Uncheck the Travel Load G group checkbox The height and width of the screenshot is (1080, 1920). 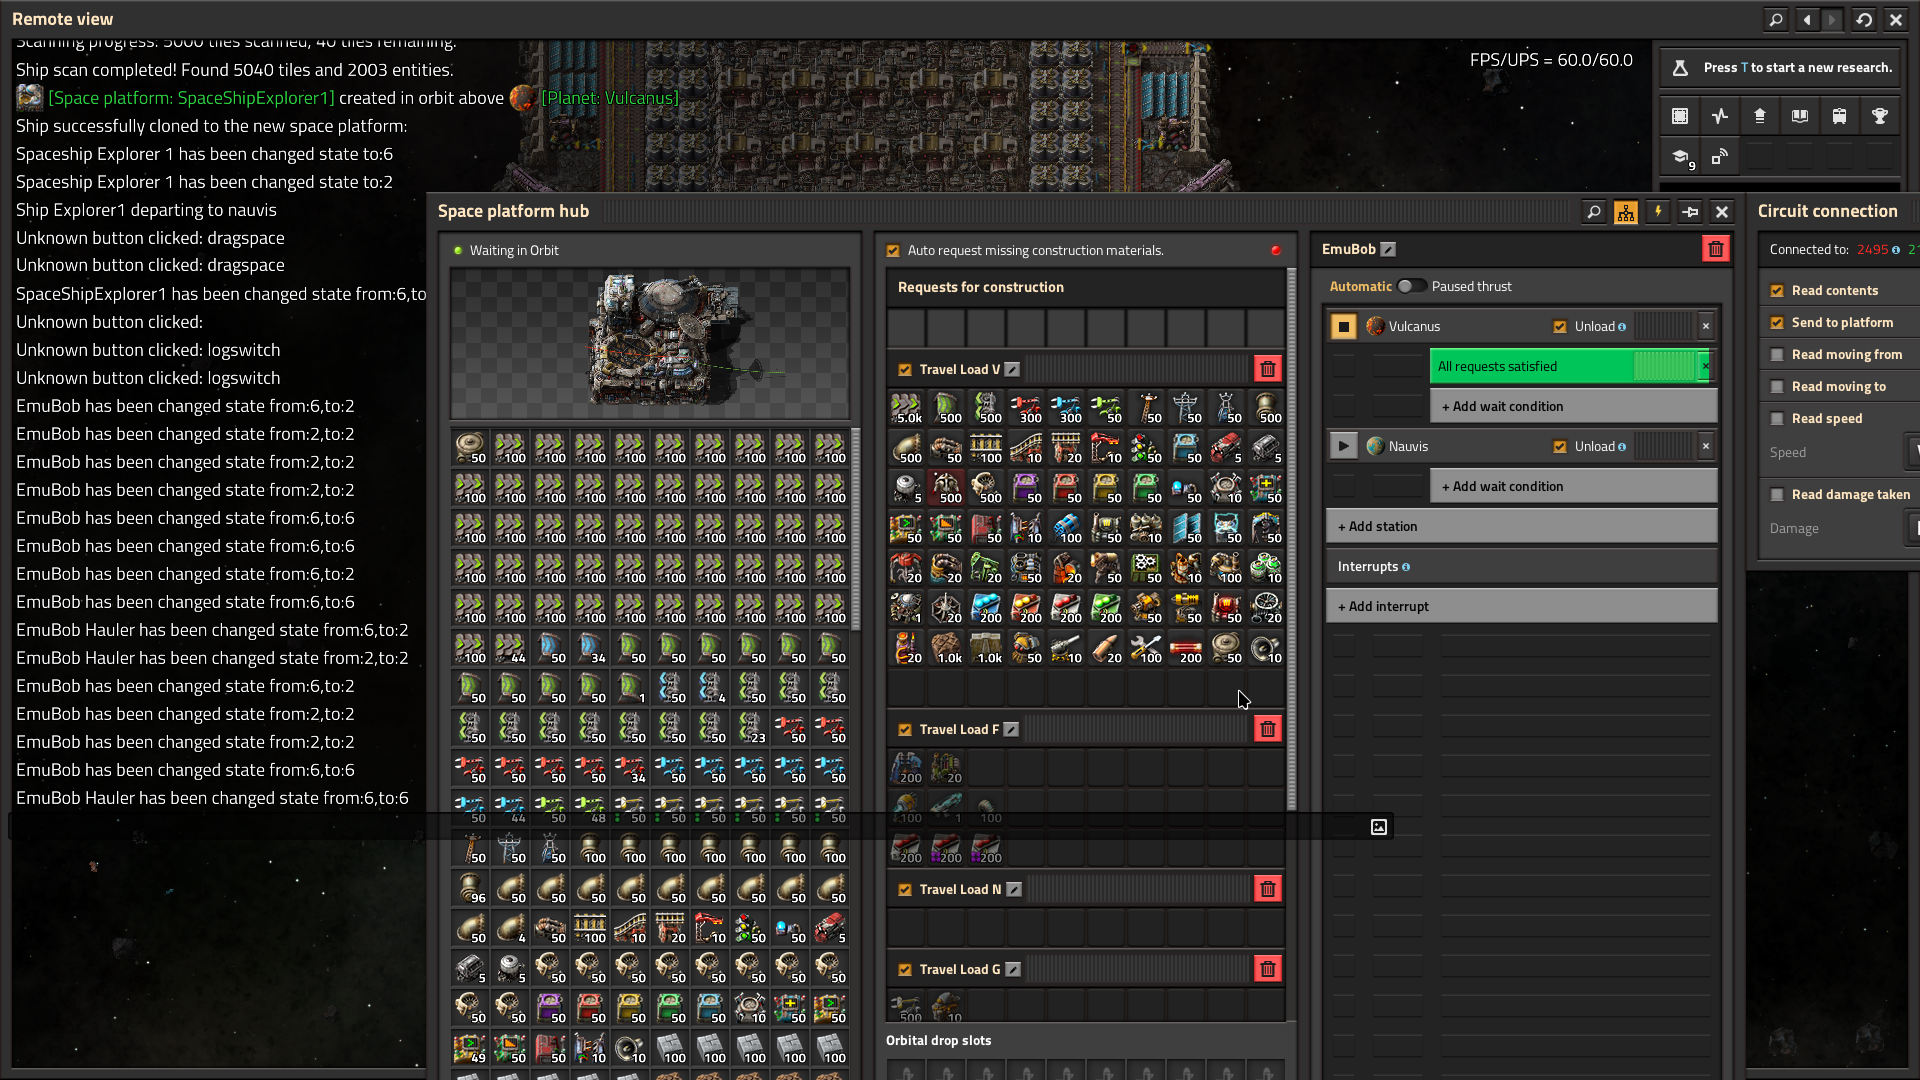[x=905, y=970]
